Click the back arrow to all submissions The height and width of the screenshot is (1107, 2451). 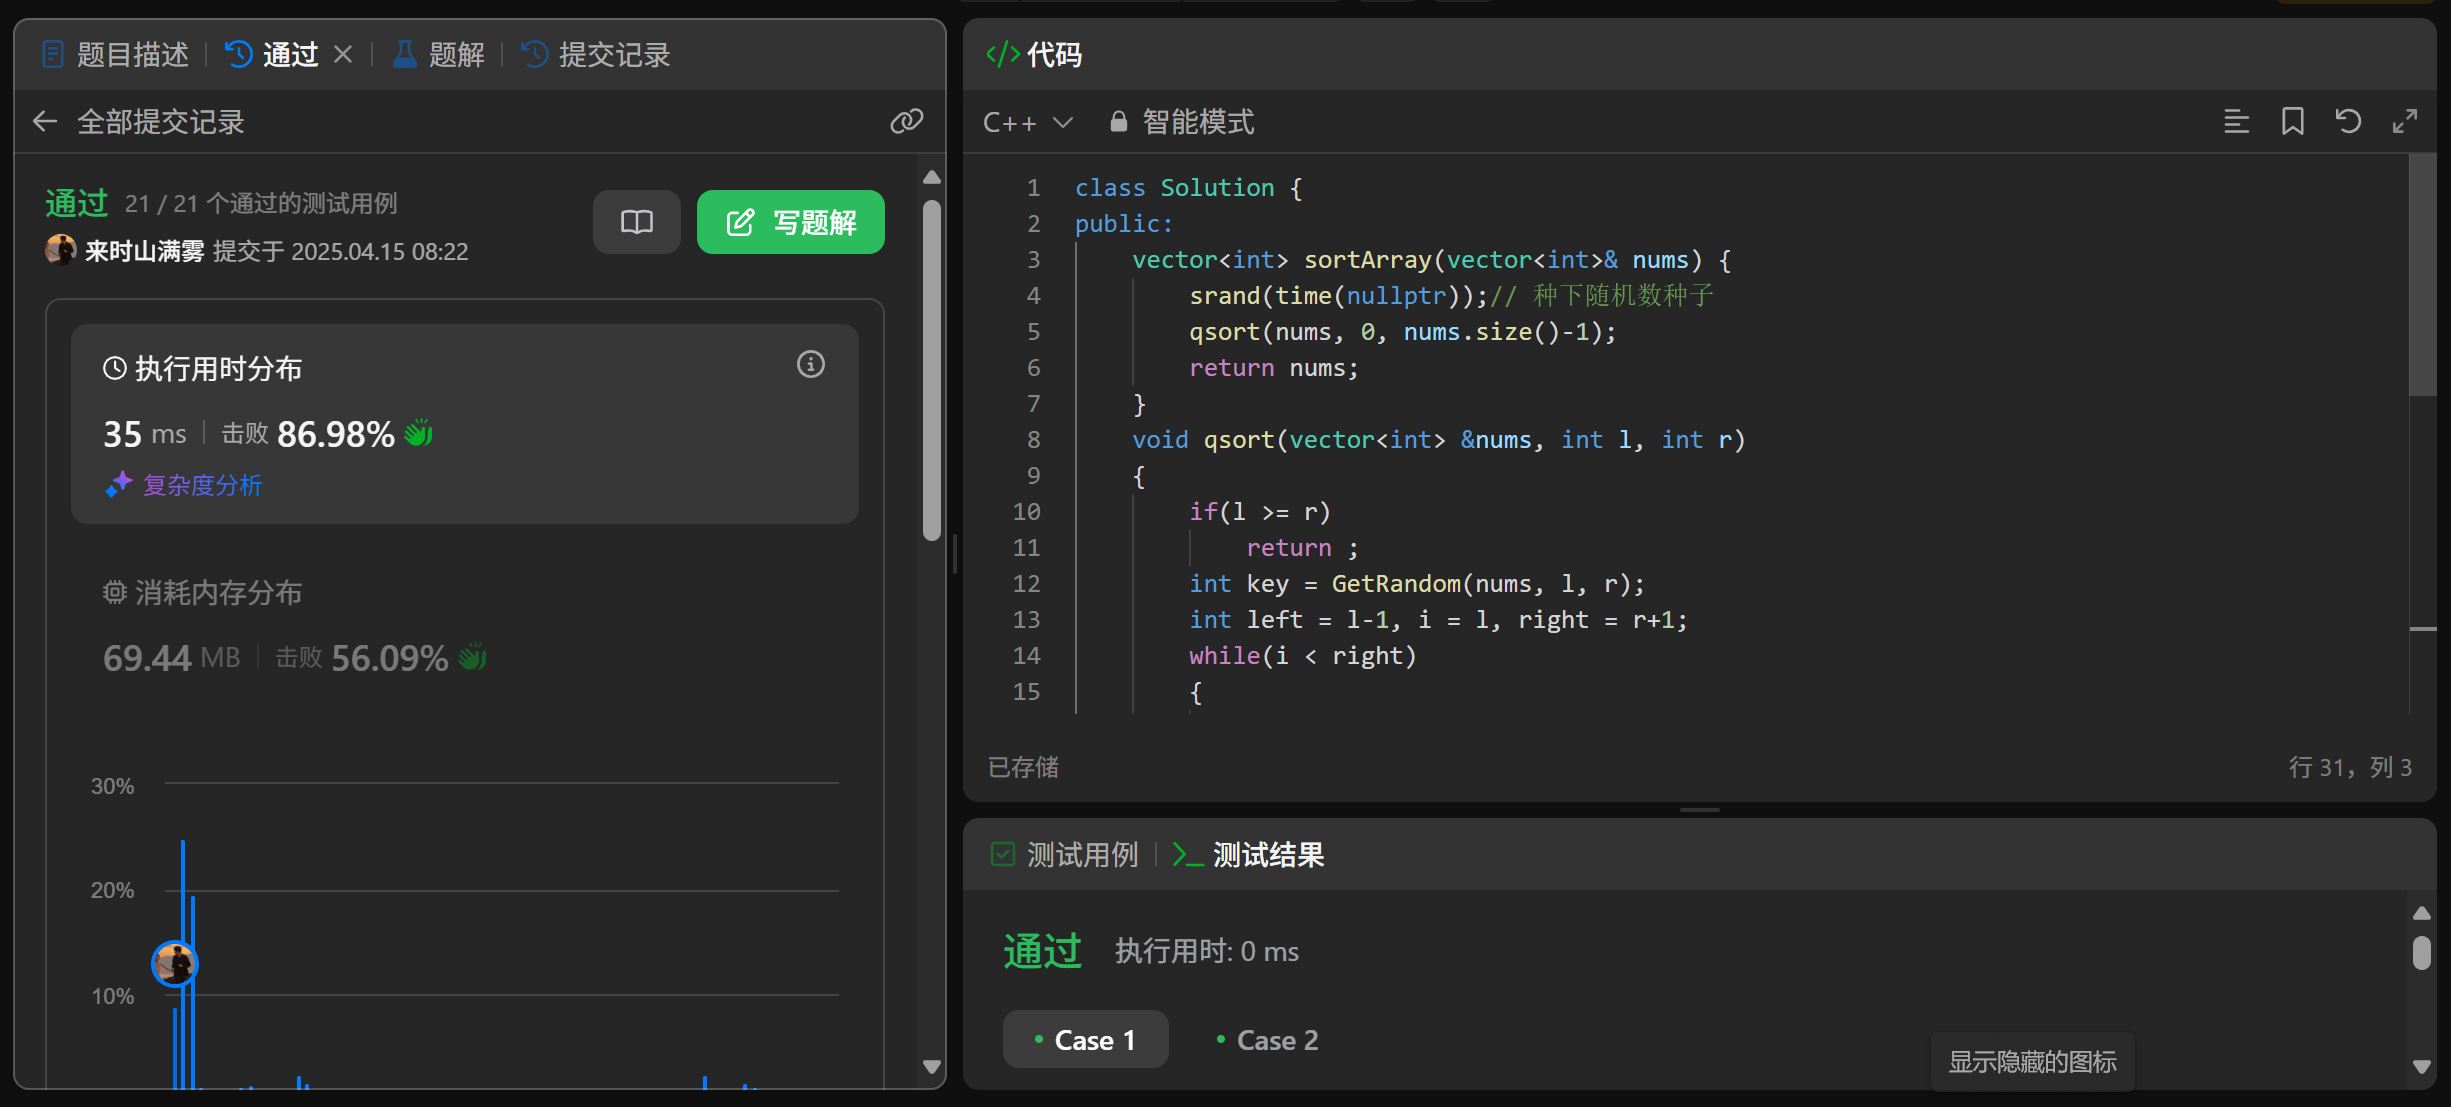[x=45, y=122]
